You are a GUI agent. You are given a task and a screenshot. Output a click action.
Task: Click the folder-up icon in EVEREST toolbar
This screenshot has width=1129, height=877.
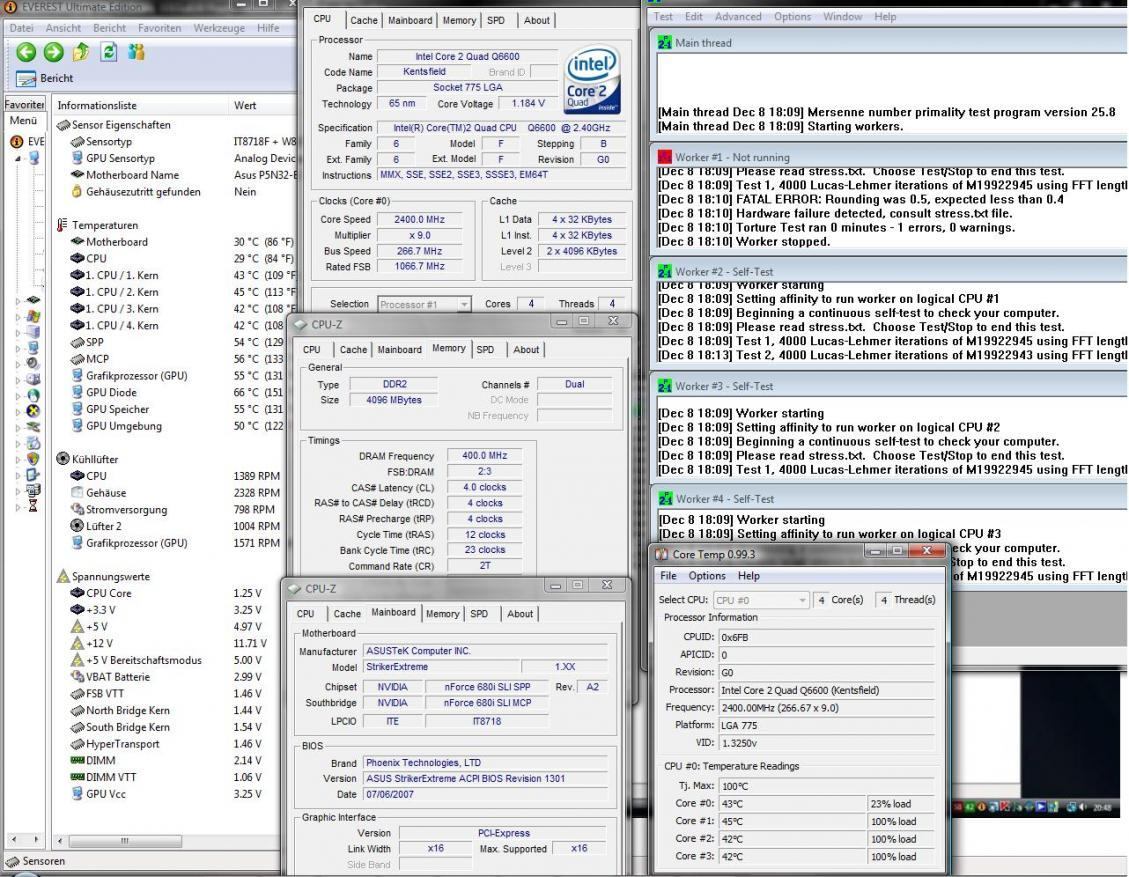click(81, 52)
